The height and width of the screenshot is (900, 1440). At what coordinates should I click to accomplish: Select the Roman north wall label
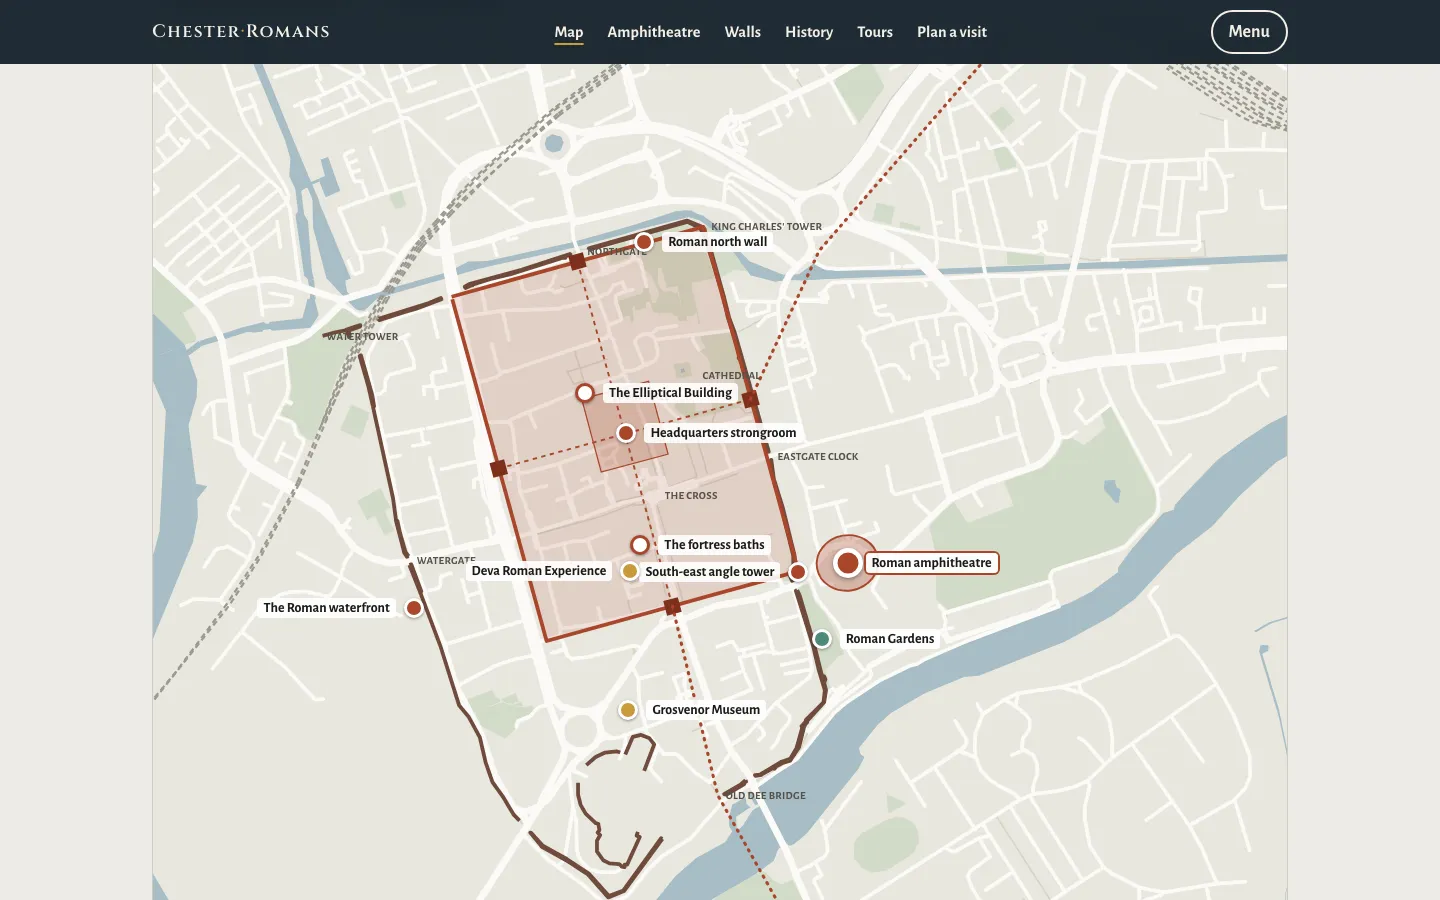718,242
